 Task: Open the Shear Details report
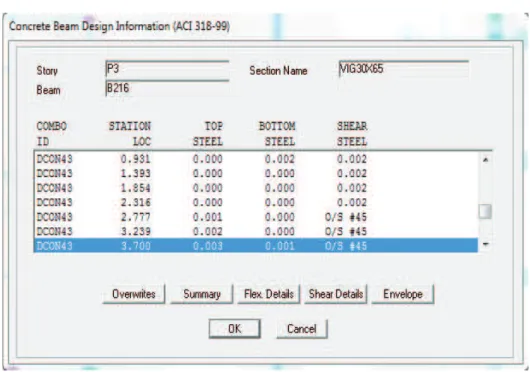point(336,294)
